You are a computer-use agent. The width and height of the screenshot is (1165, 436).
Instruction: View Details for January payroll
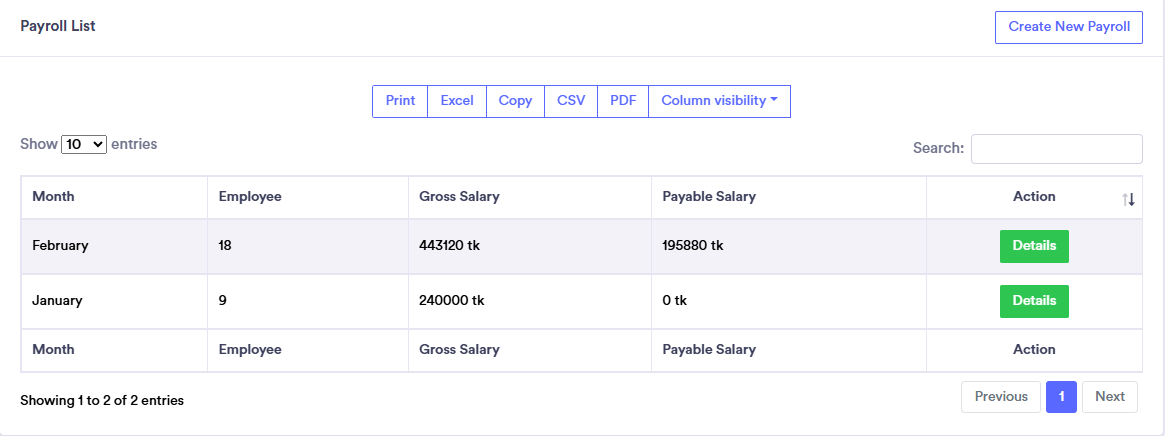point(1034,301)
